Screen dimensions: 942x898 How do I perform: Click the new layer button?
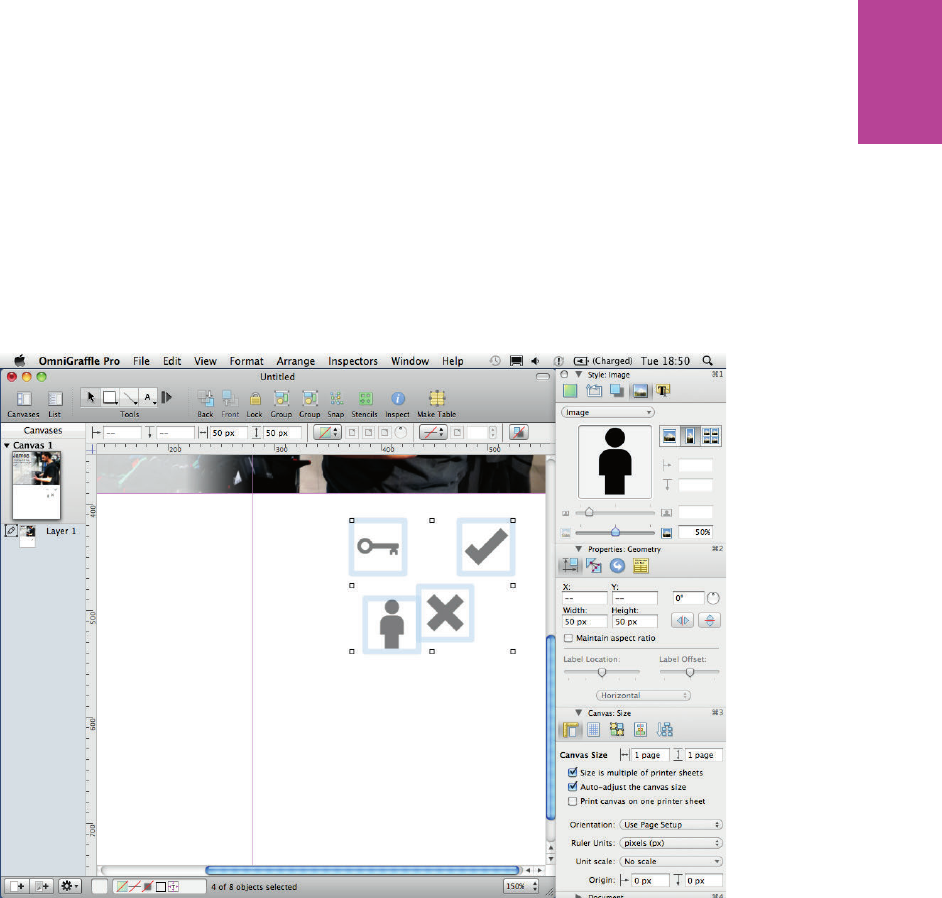(x=42, y=886)
